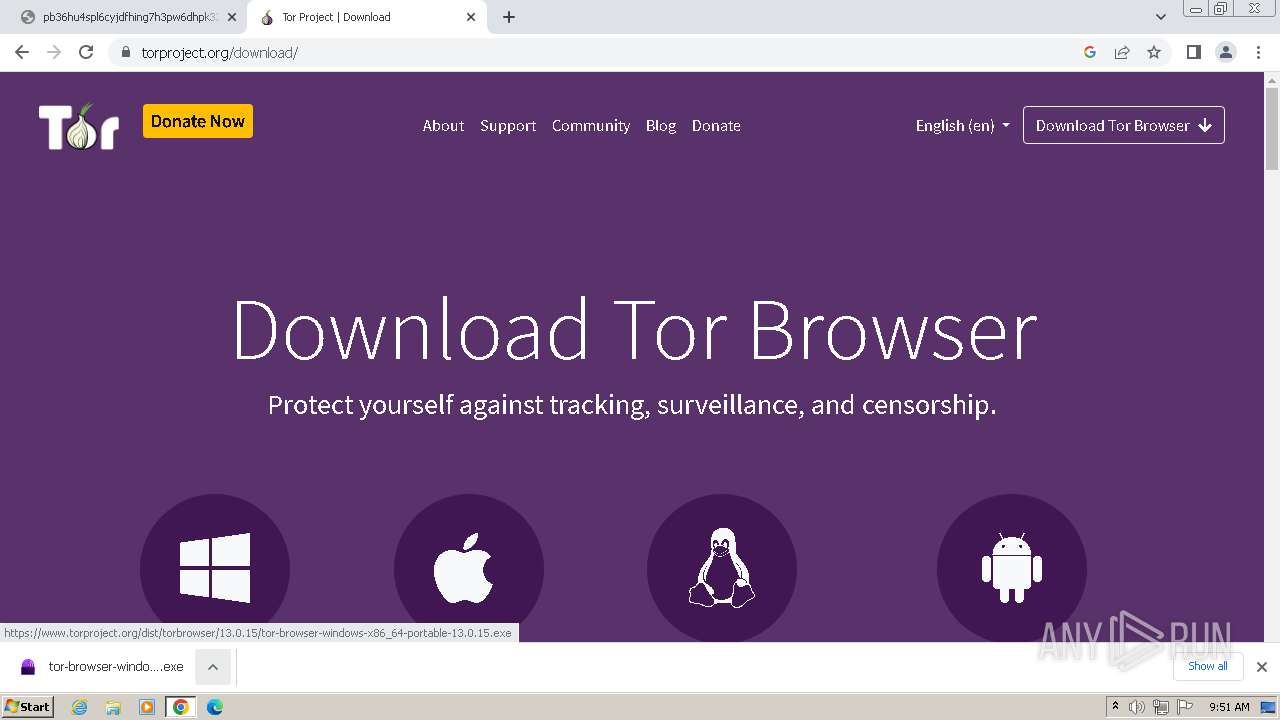Image resolution: width=1280 pixels, height=720 pixels.
Task: Open media player from taskbar
Action: [x=147, y=707]
